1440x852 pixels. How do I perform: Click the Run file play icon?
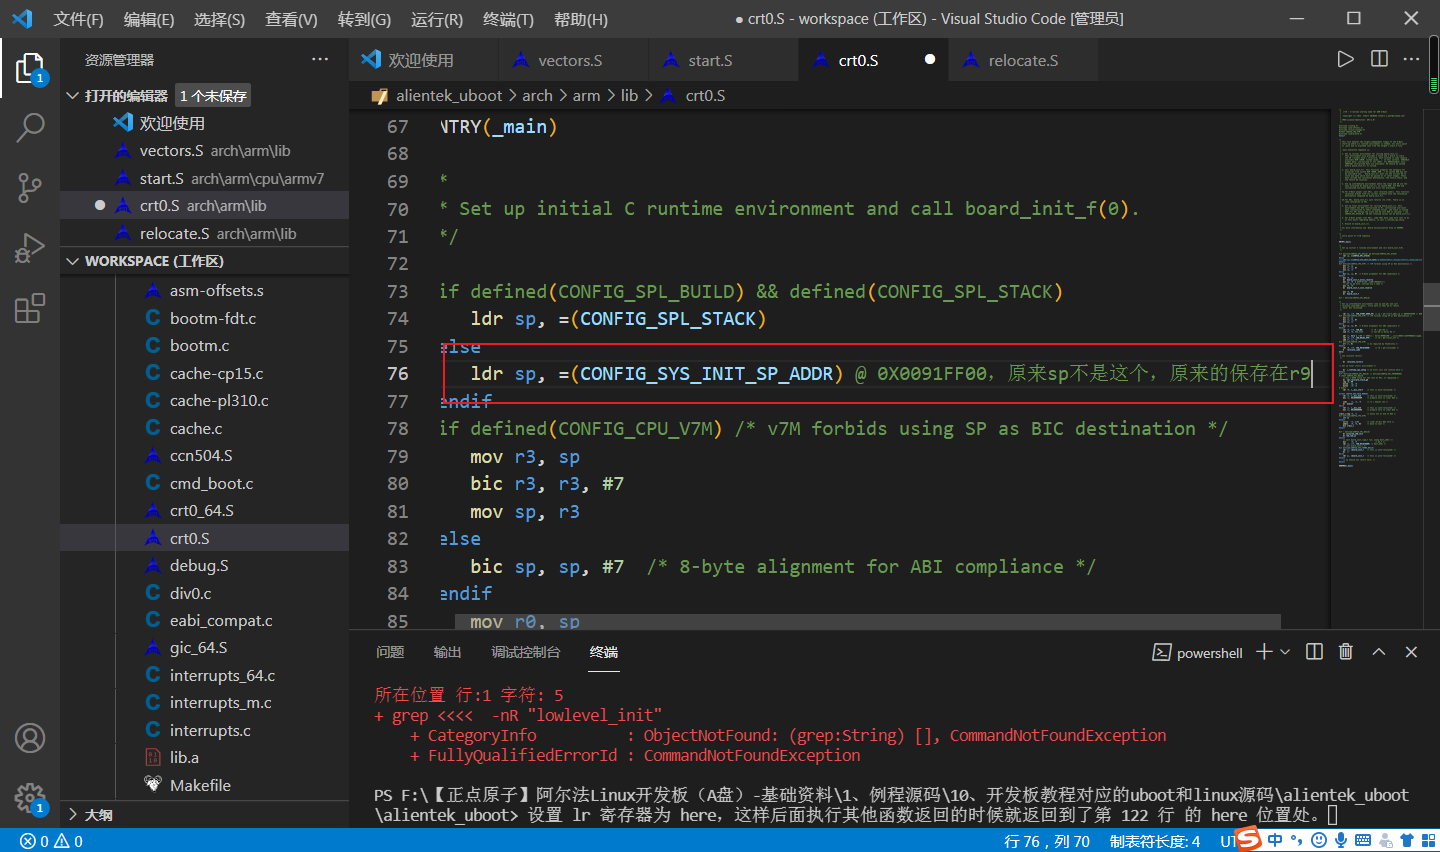pyautogui.click(x=1346, y=59)
